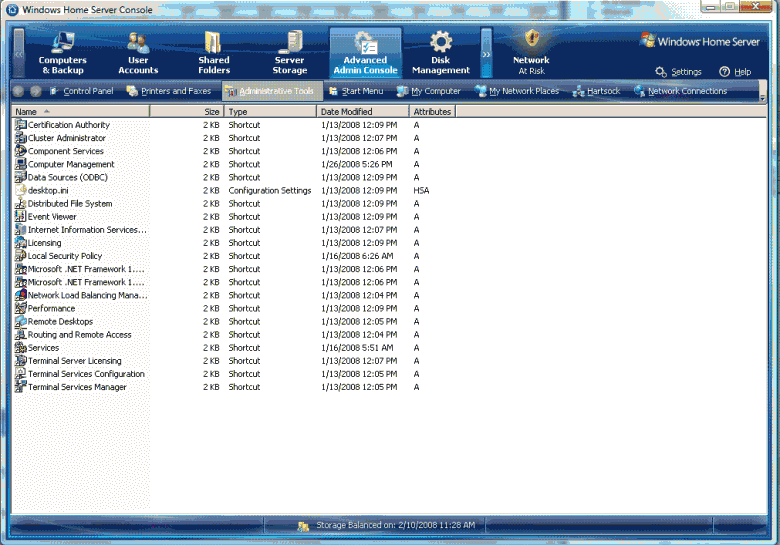780x545 pixels.
Task: Open Control Panel from the toolbar
Action: pos(82,91)
